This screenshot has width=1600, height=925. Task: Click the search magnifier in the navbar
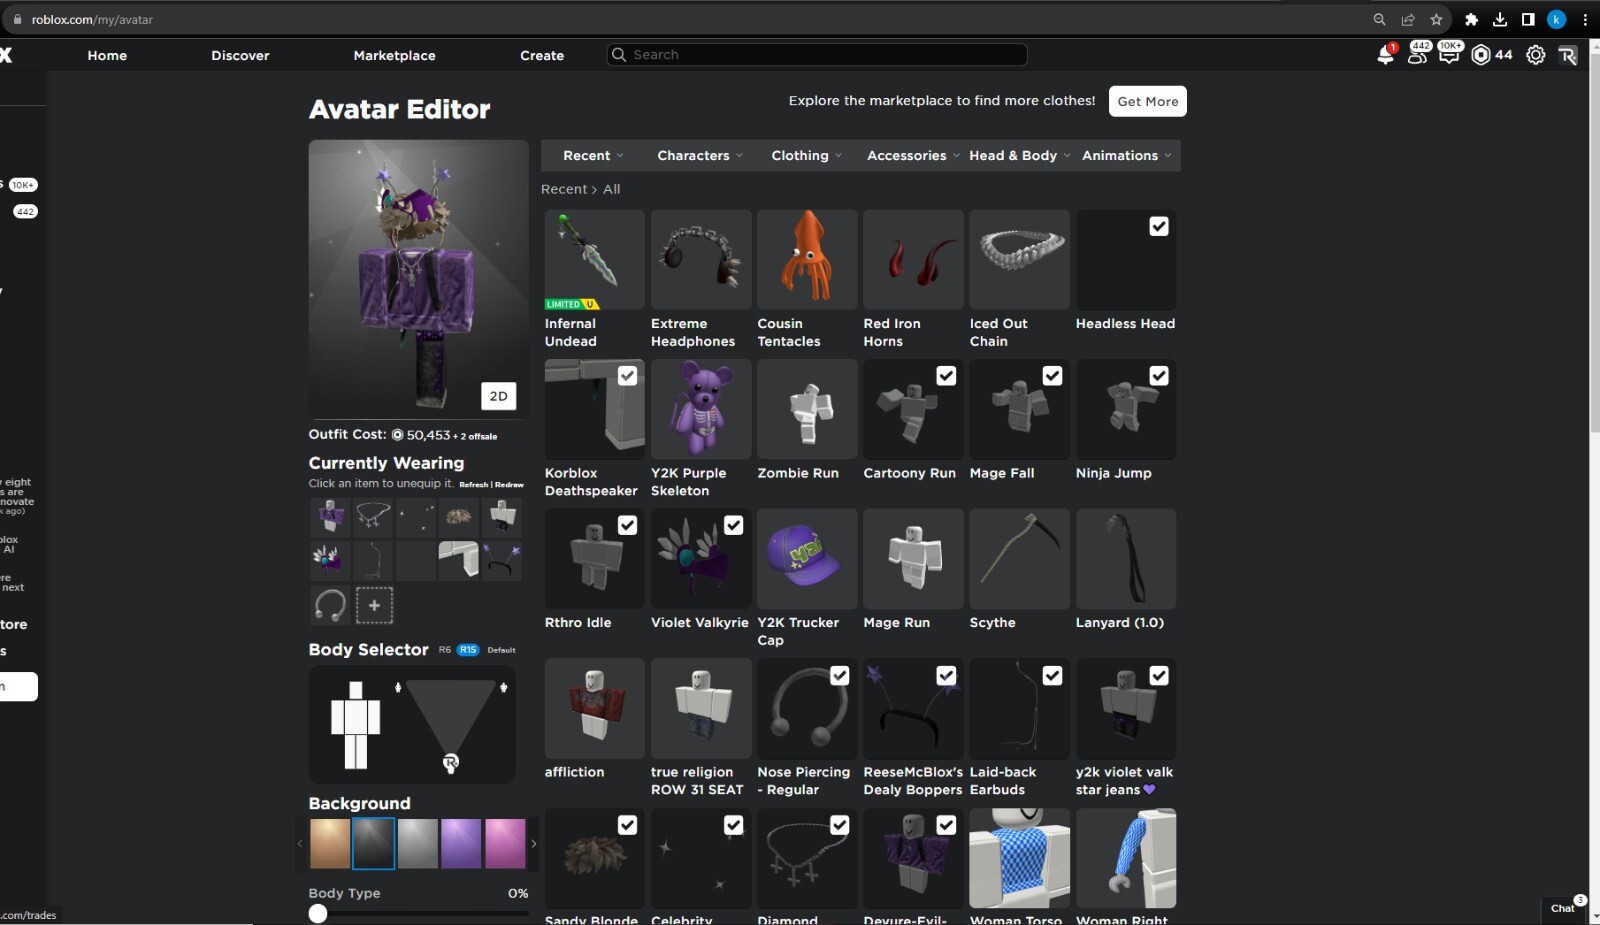click(x=620, y=54)
